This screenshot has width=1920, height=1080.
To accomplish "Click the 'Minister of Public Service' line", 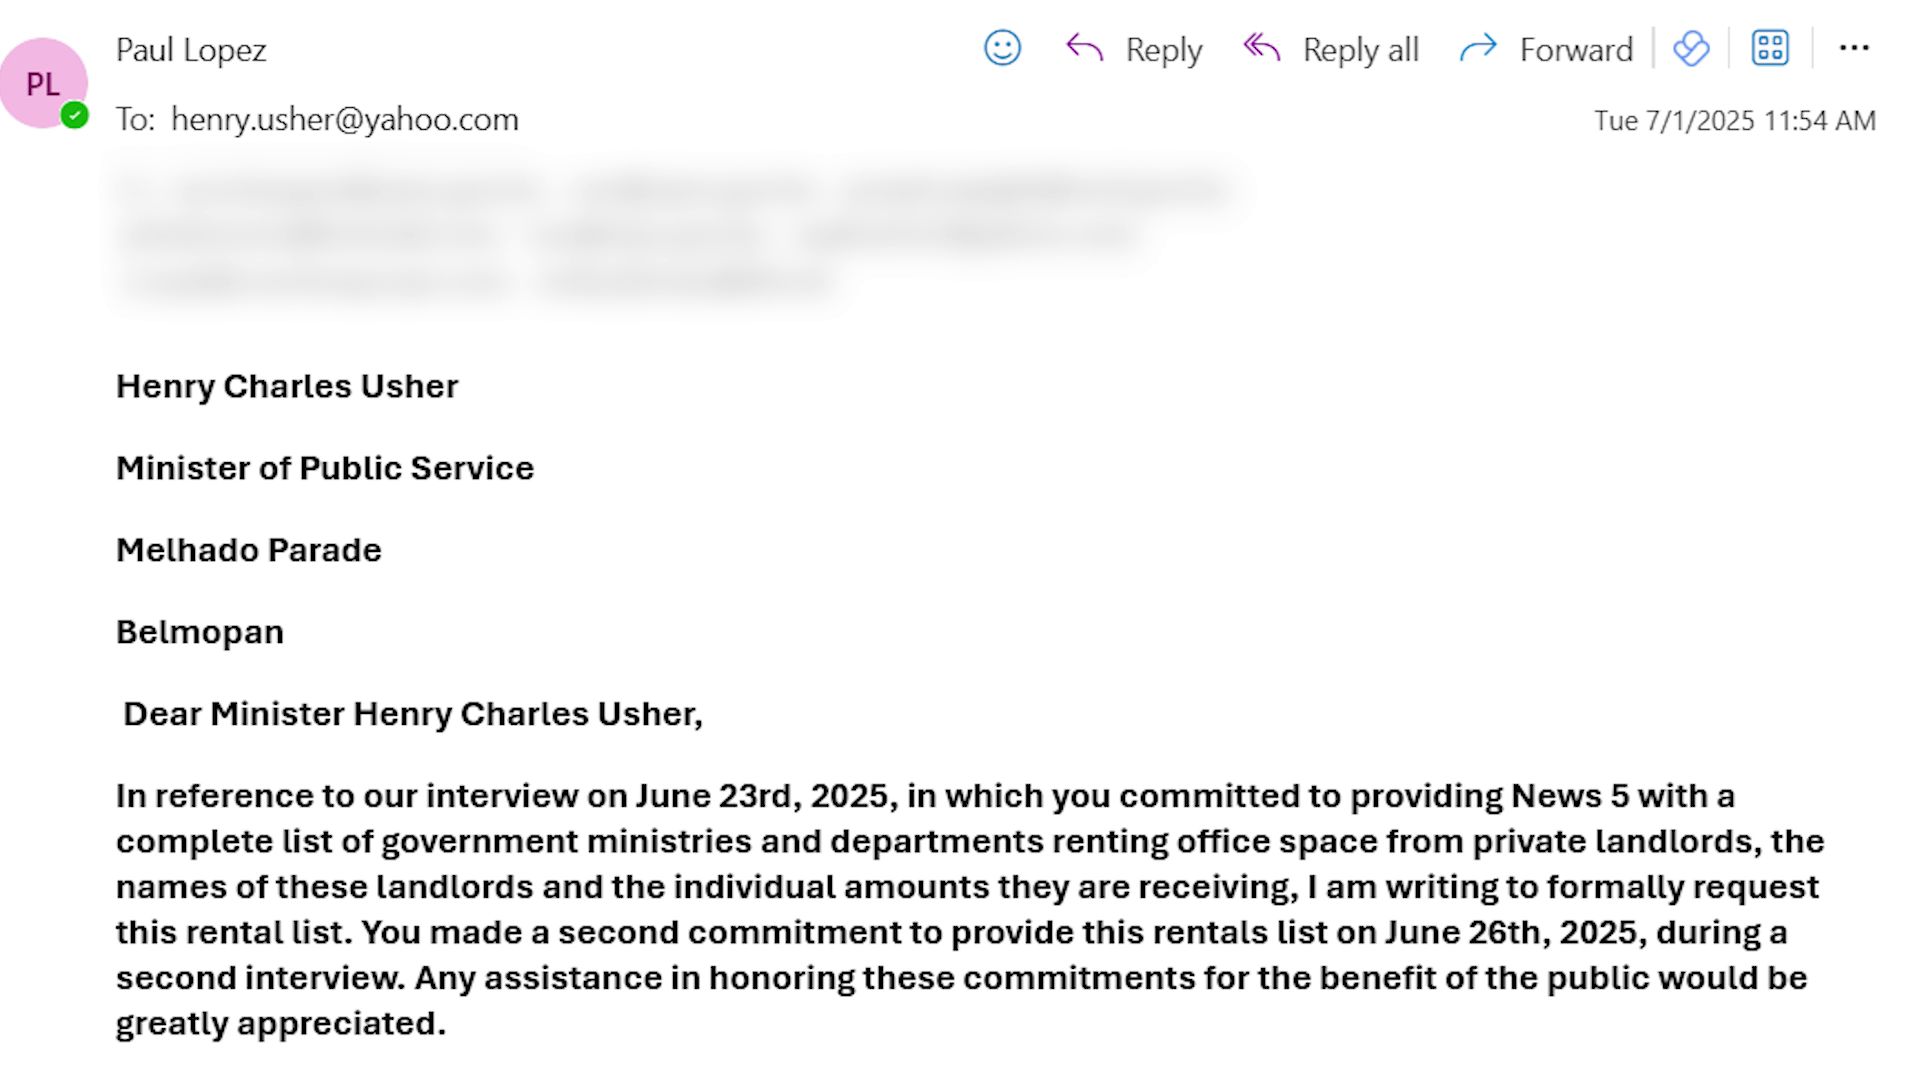I will click(325, 468).
